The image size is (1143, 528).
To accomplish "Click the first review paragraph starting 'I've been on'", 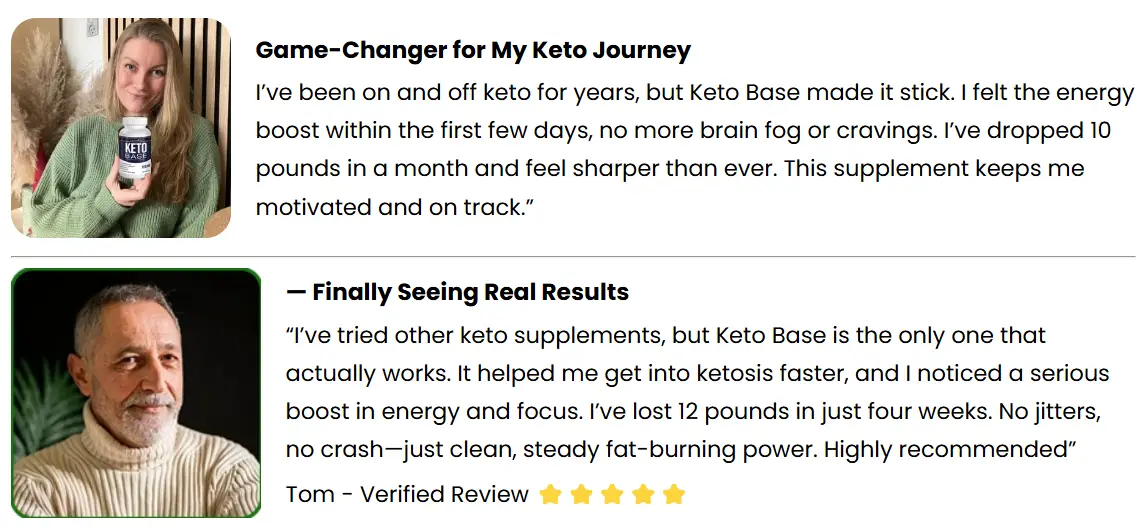I will 695,150.
